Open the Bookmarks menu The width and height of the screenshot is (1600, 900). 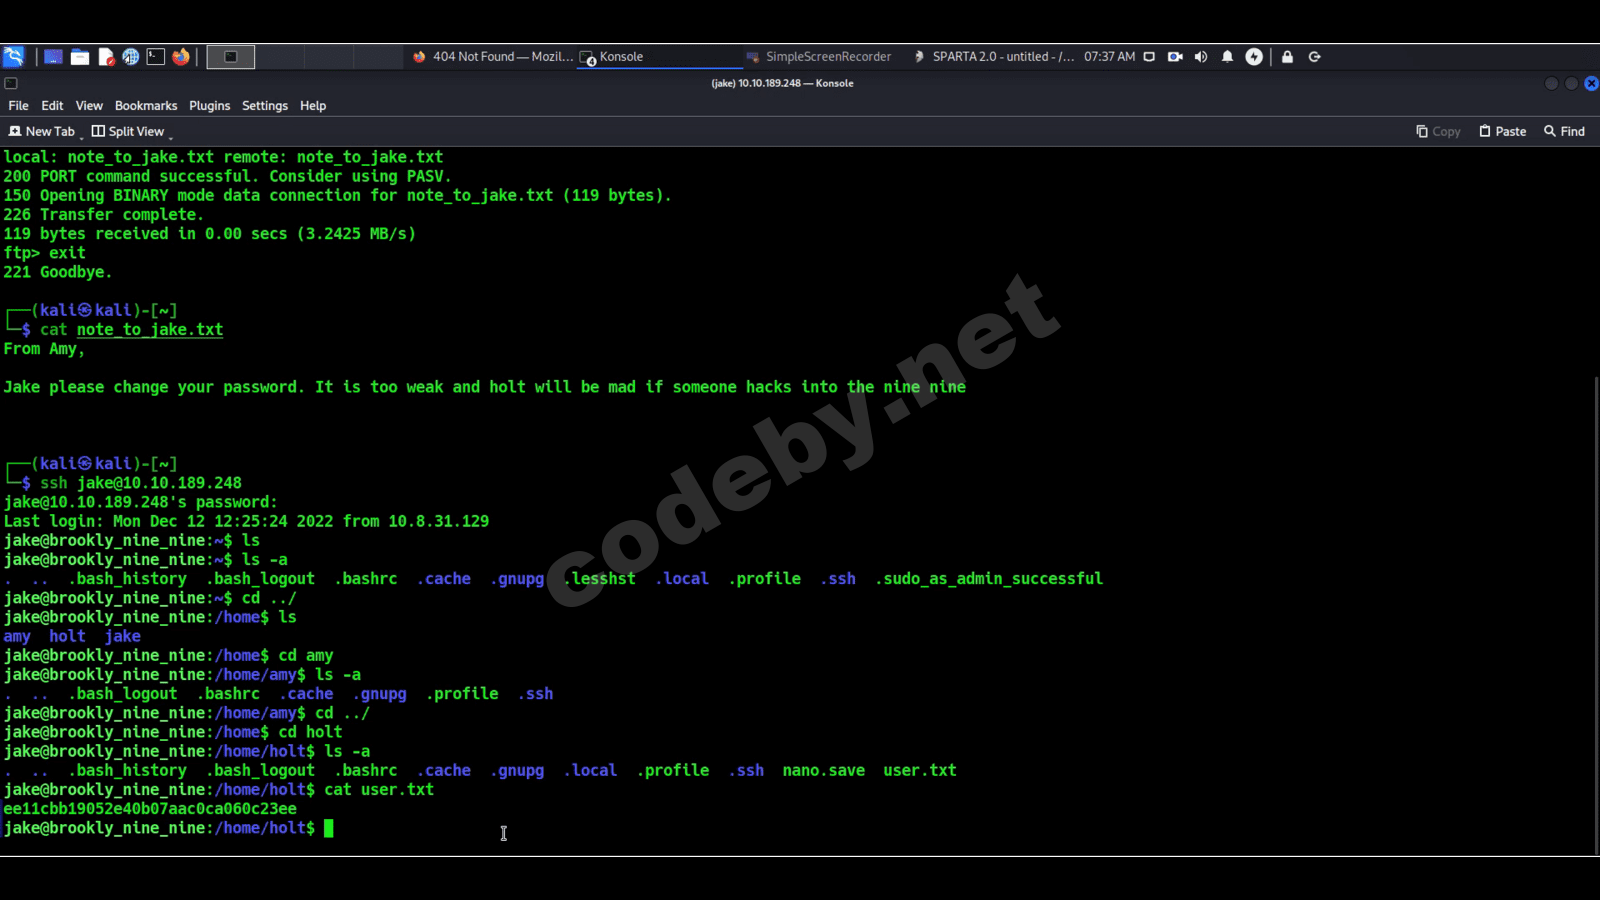[x=146, y=106]
